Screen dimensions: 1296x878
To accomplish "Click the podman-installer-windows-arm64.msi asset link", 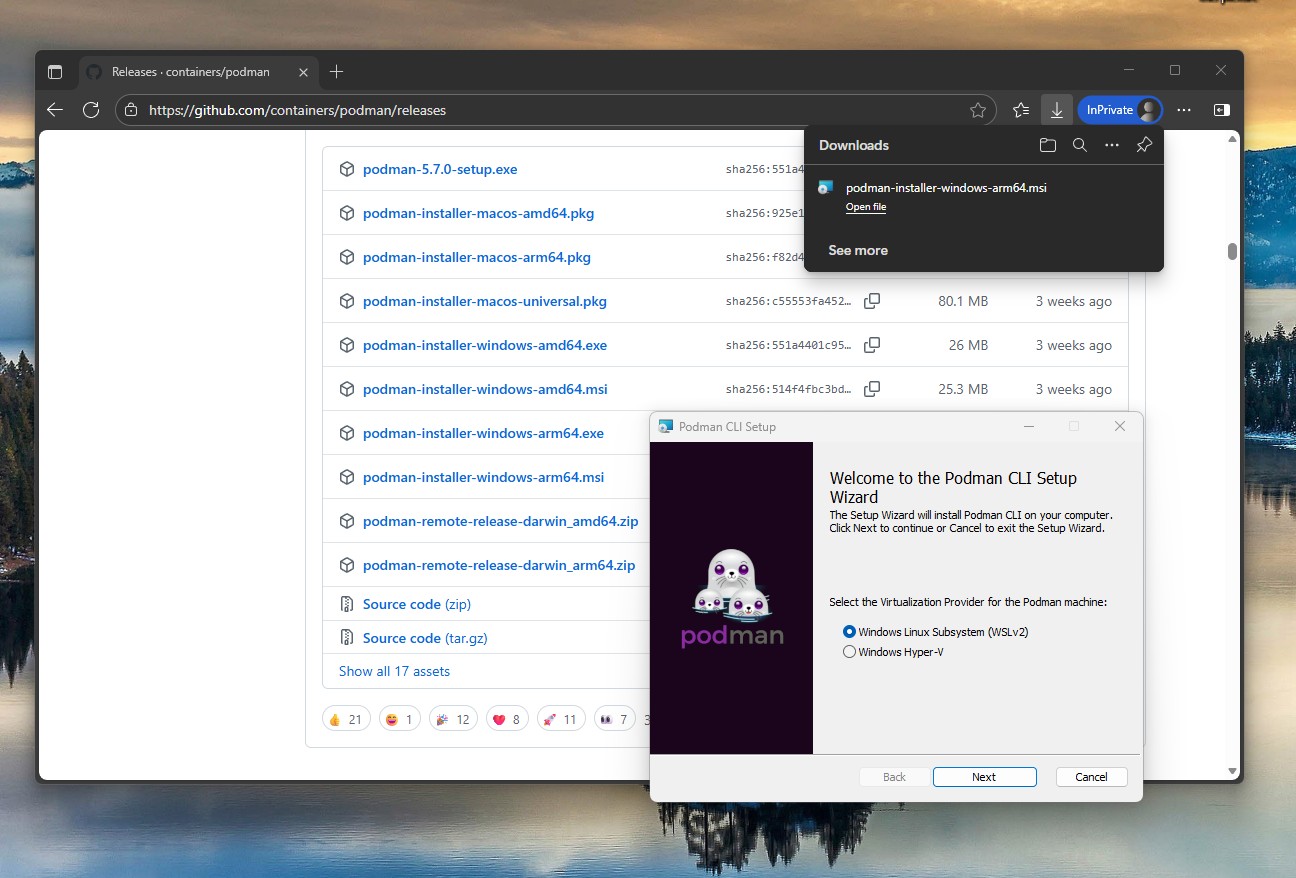I will pos(483,477).
